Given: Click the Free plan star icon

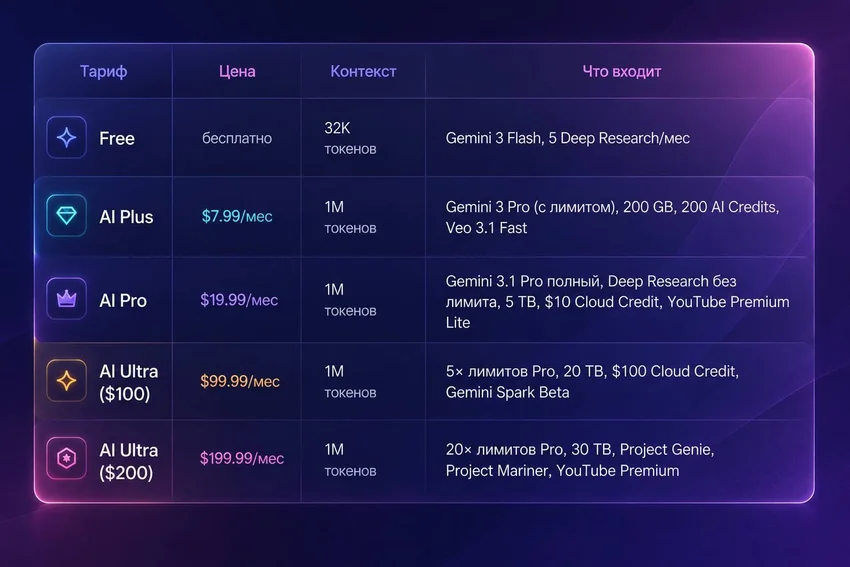Looking at the screenshot, I should tap(67, 138).
